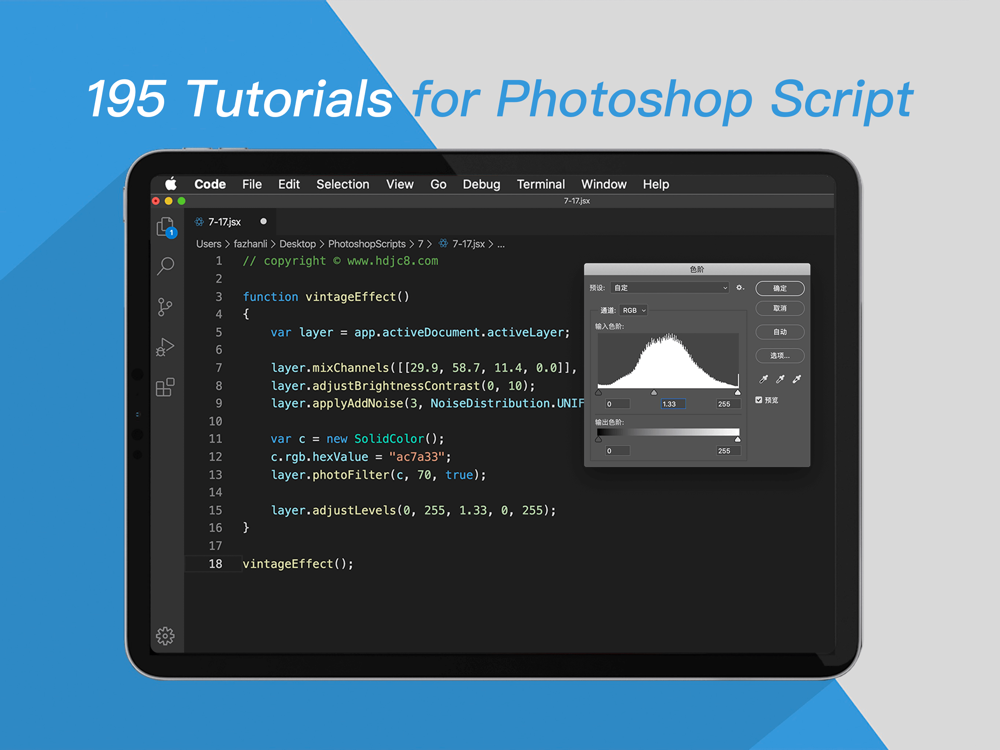The image size is (1000, 750).
Task: Click the output highlight field 255
Action: [x=728, y=451]
